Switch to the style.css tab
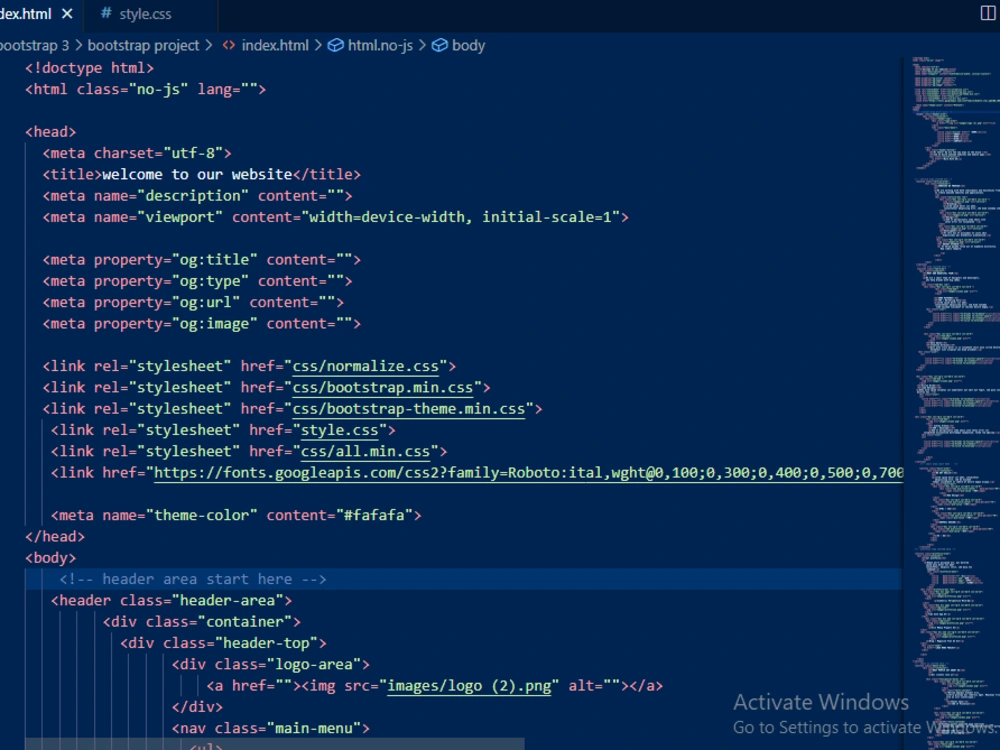 click(x=145, y=14)
